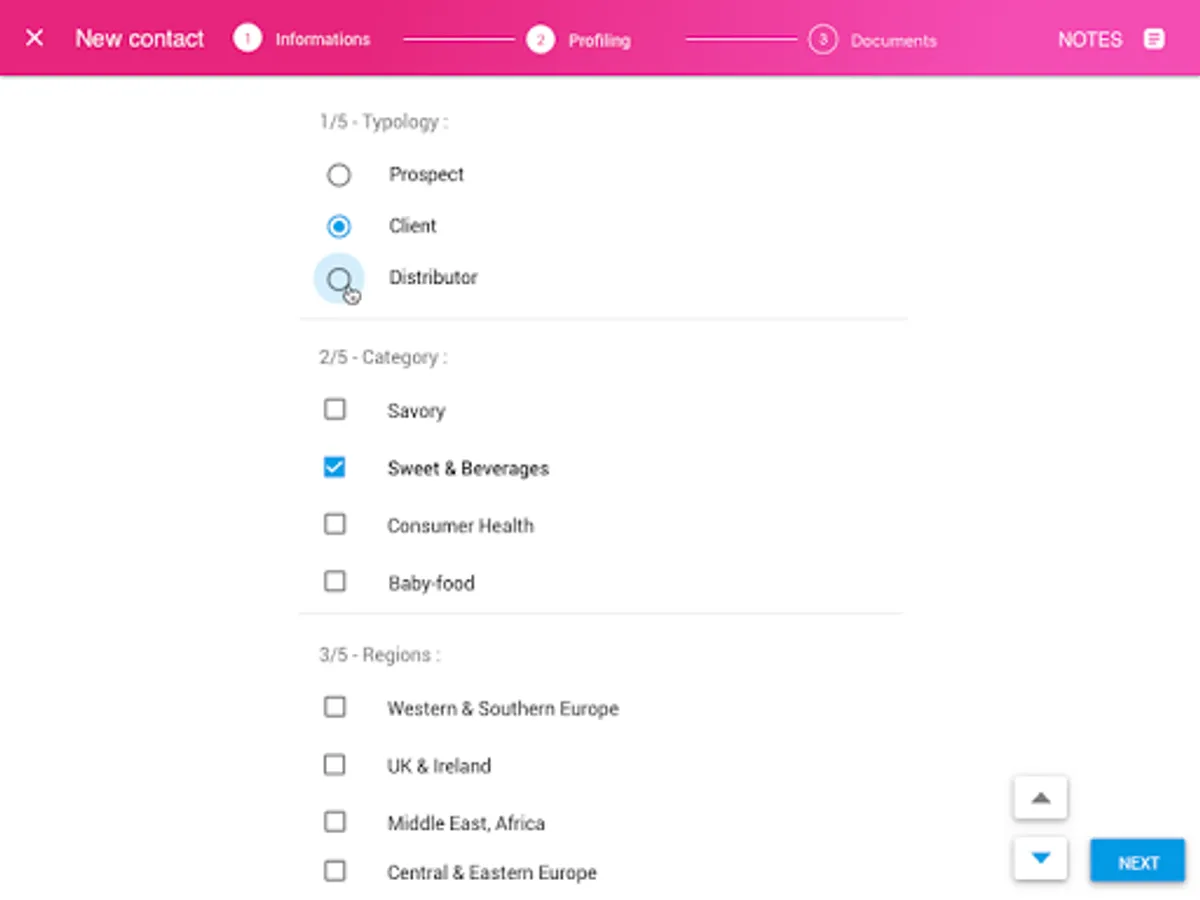Enable the Consumer Health checkbox

[x=335, y=524]
